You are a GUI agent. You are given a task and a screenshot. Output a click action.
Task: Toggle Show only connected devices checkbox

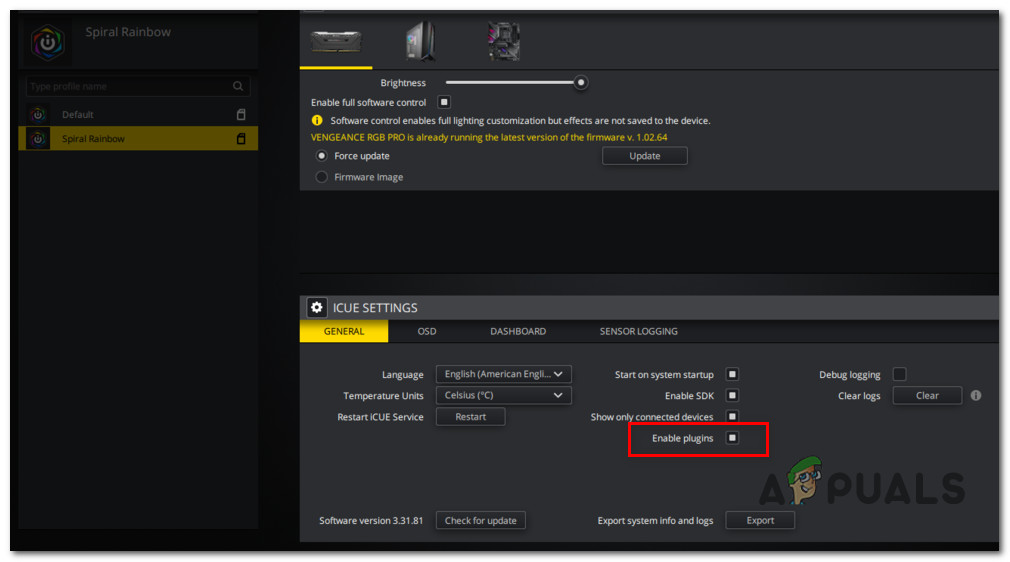pyautogui.click(x=732, y=417)
